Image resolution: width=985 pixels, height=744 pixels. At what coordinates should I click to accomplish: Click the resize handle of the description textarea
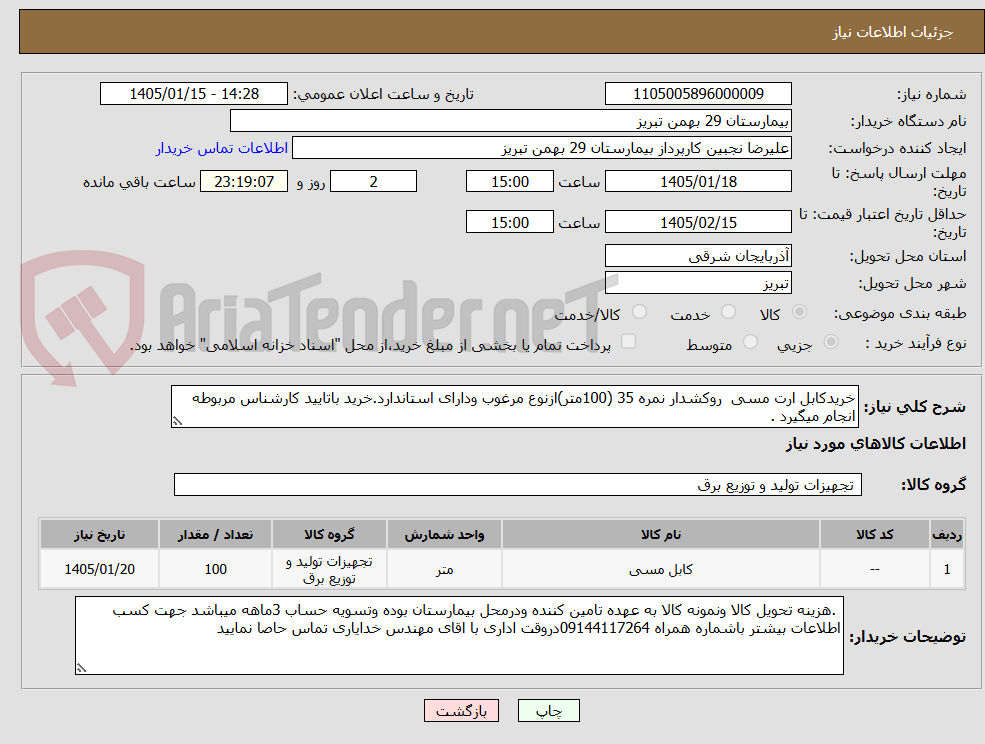point(177,422)
